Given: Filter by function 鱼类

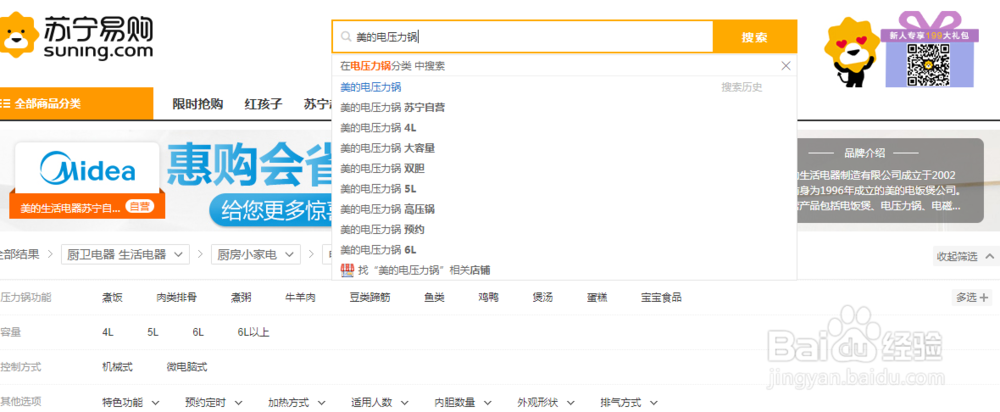Looking at the screenshot, I should pyautogui.click(x=434, y=297).
